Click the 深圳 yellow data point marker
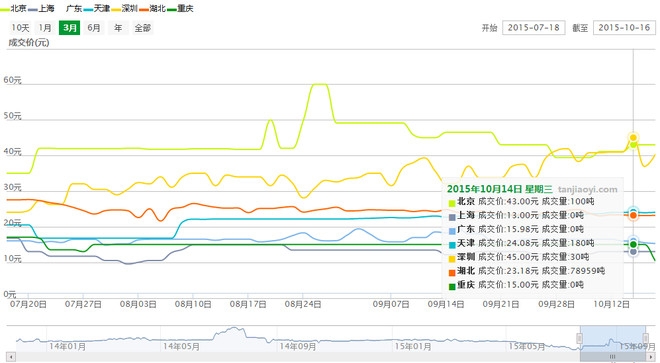660x363 pixels. click(x=633, y=138)
